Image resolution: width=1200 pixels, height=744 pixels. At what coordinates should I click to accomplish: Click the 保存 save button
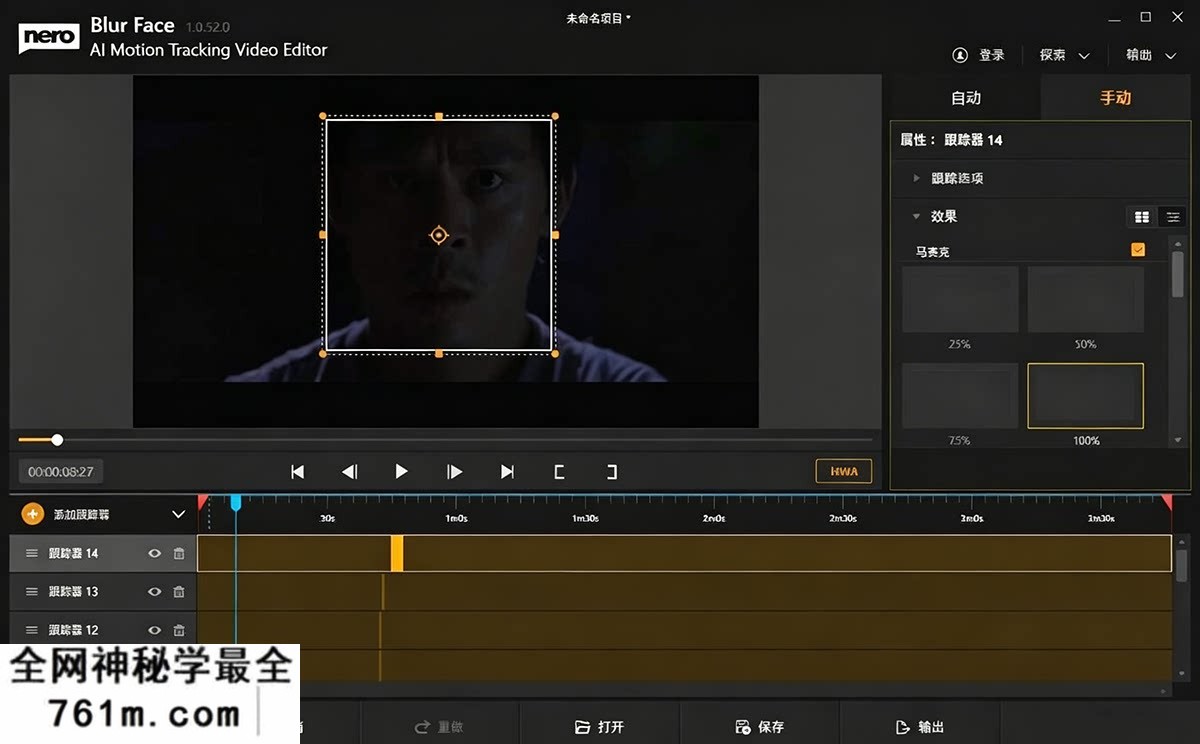[x=759, y=727]
